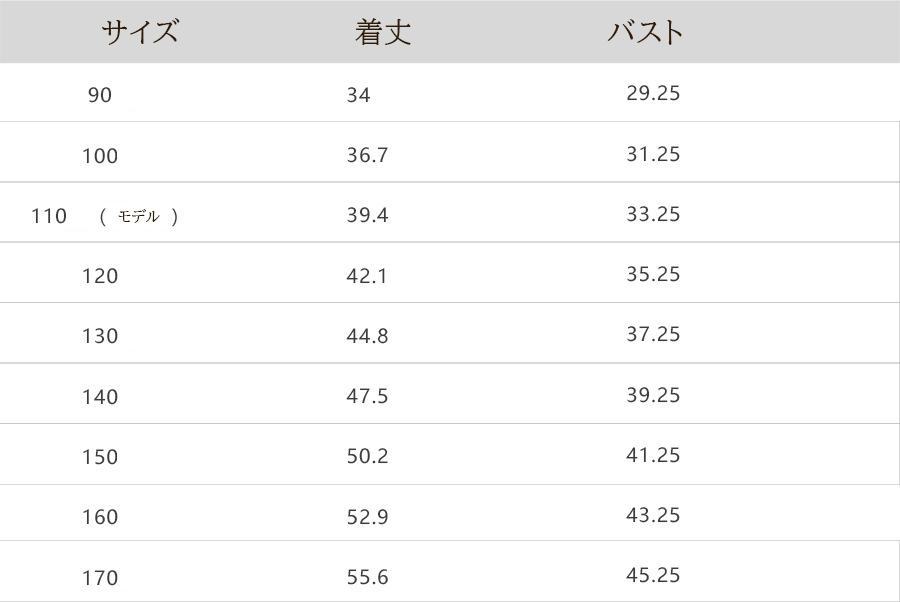Select the size 90 cell

100,95
